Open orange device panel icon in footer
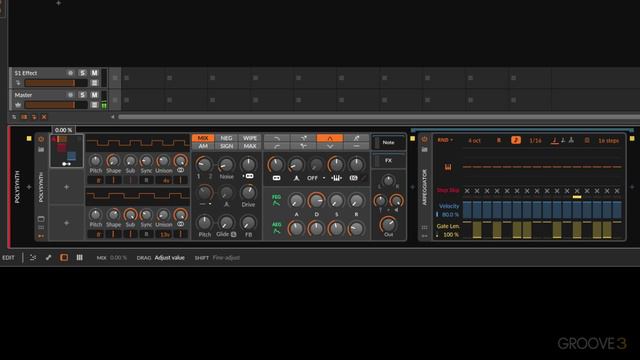 tap(64, 258)
